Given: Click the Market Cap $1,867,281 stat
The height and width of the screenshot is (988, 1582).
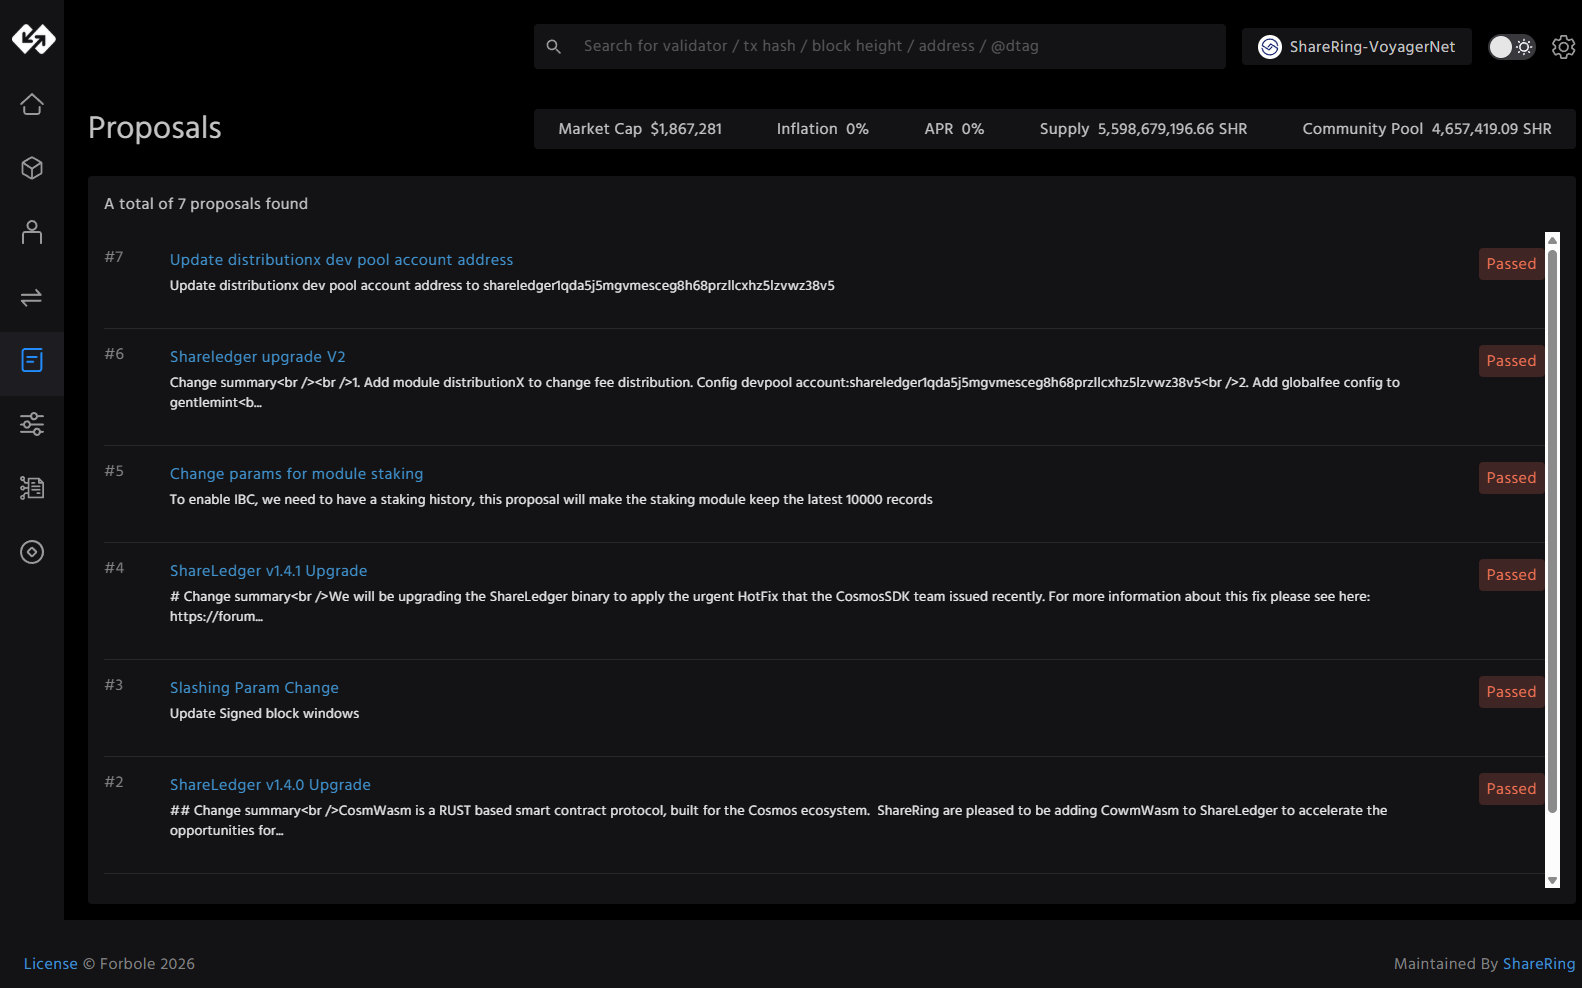Looking at the screenshot, I should 640,129.
